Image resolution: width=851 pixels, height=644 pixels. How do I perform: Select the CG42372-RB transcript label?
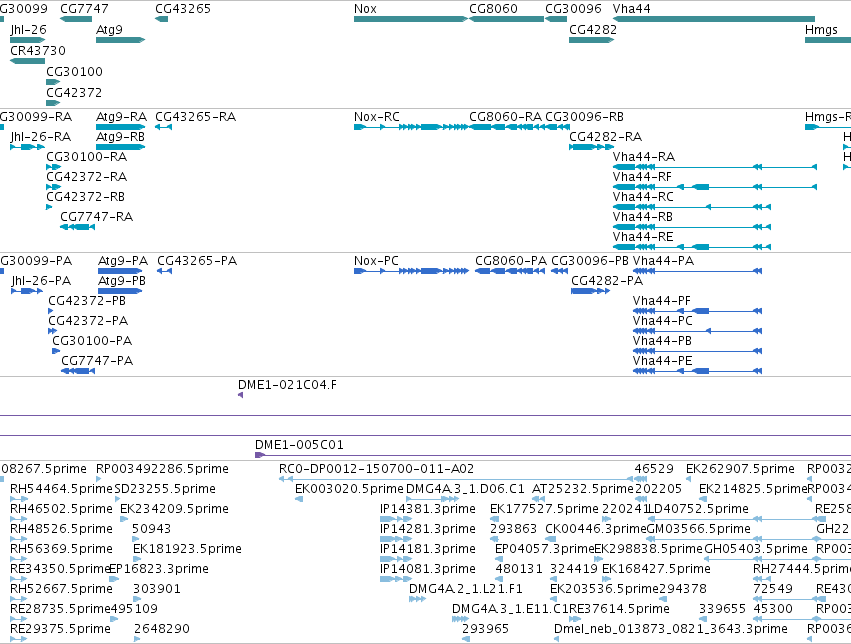coord(85,197)
